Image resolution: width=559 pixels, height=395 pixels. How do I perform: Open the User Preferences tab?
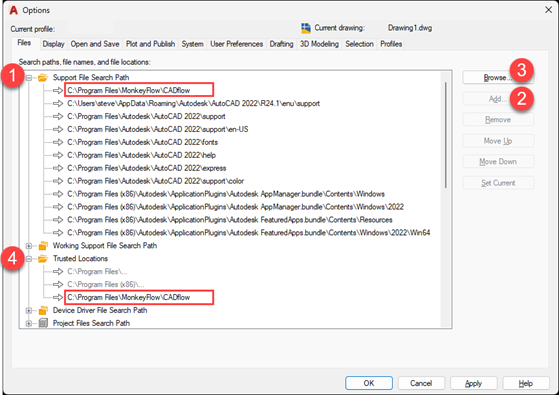[236, 44]
